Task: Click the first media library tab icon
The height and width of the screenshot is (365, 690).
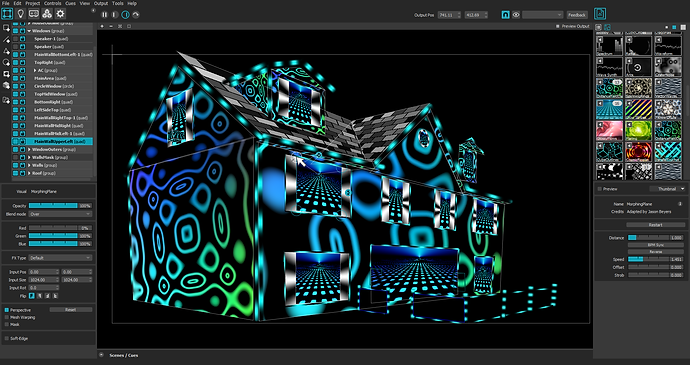Action: [x=599, y=27]
